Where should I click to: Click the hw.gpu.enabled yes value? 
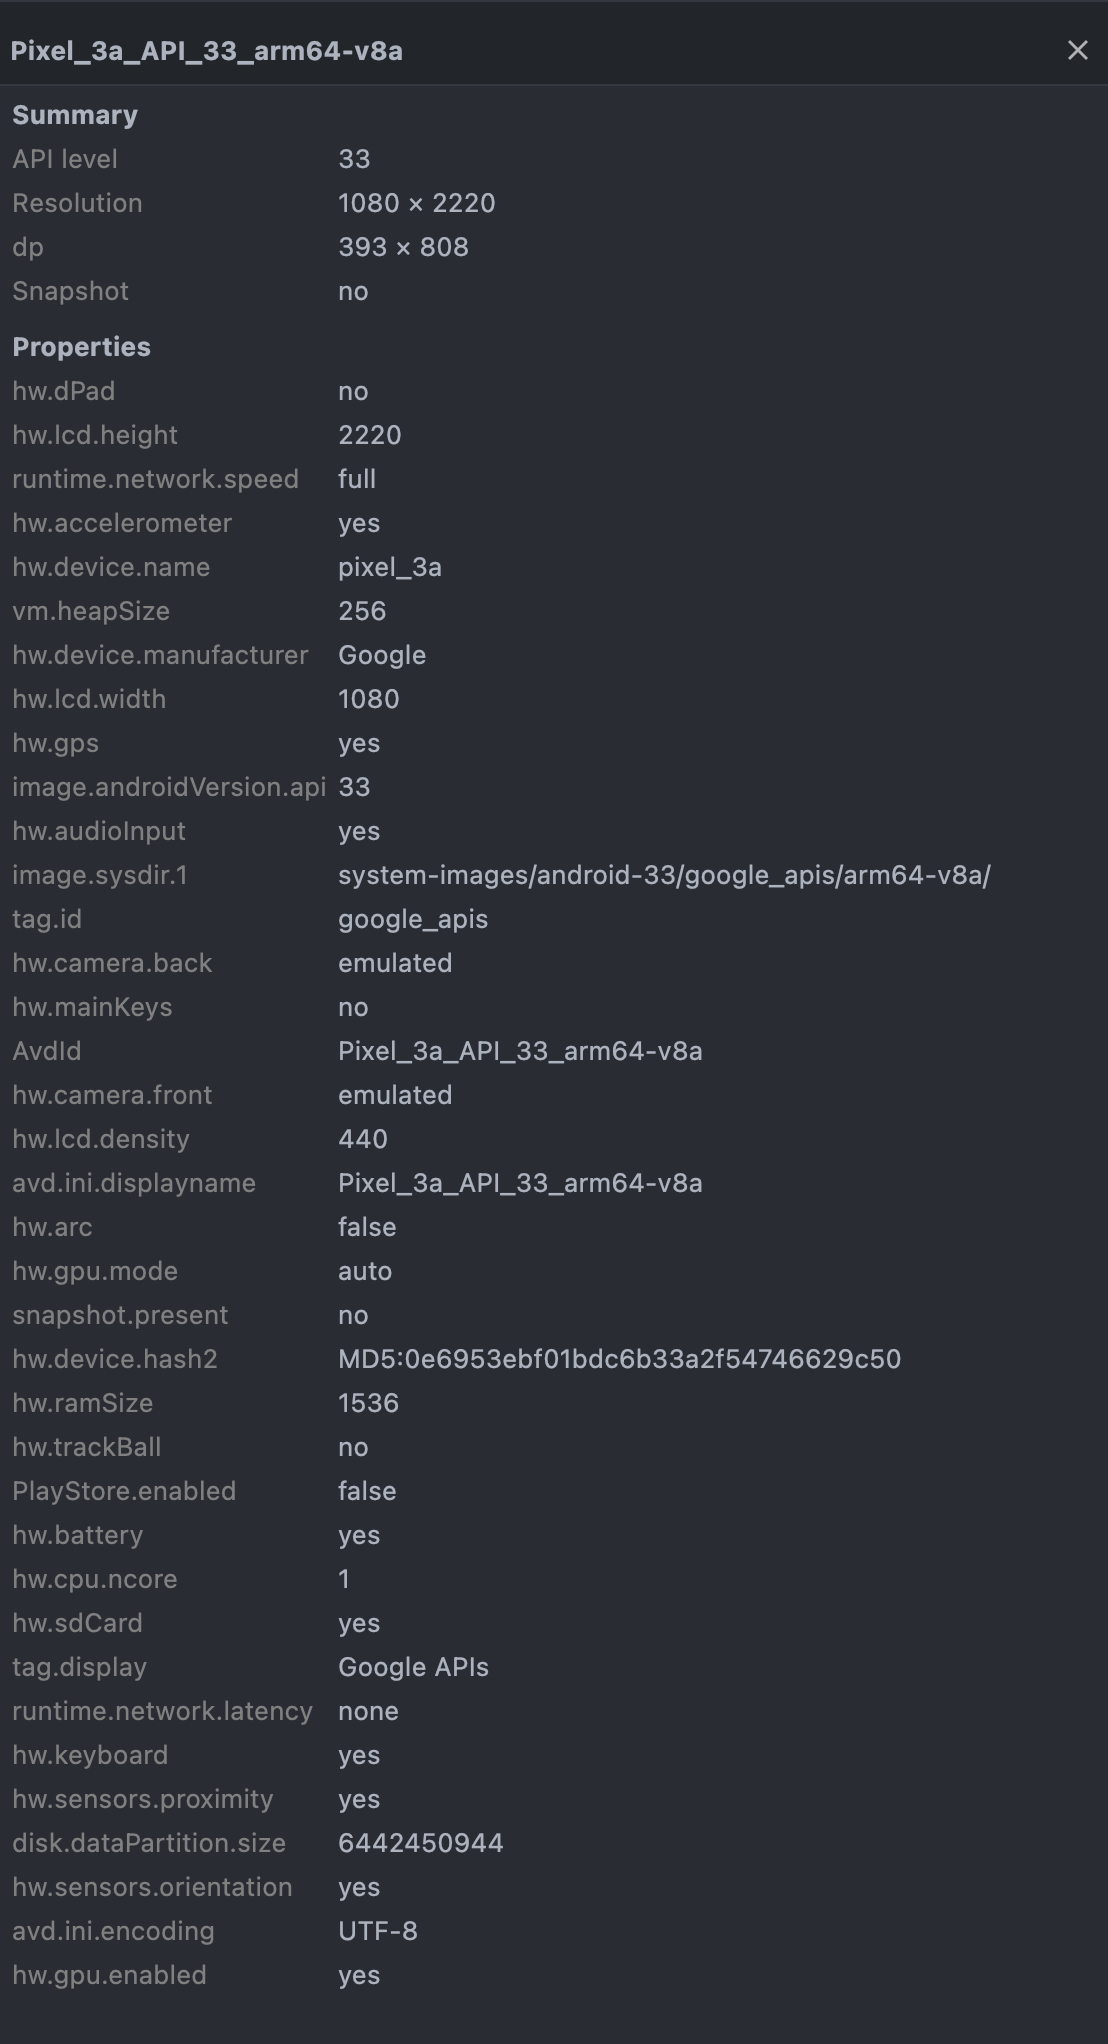coord(359,1974)
